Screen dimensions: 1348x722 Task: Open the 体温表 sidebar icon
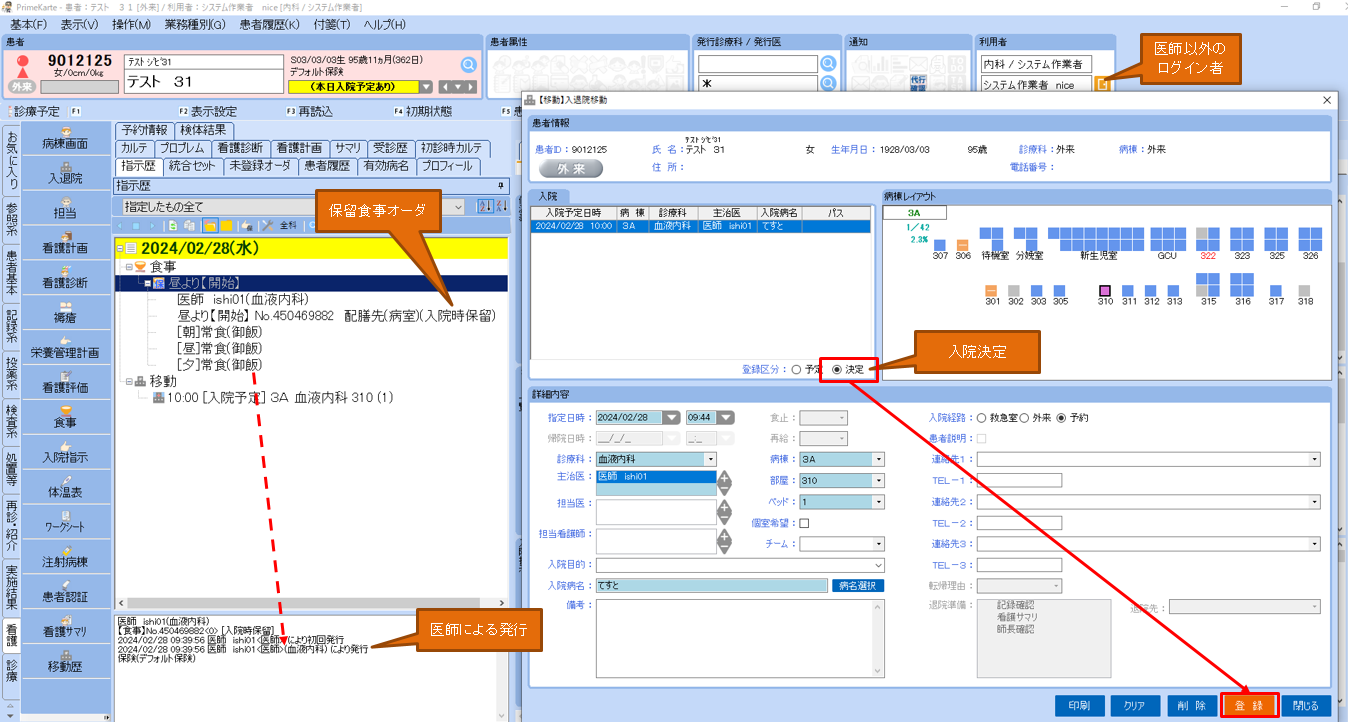click(x=65, y=487)
